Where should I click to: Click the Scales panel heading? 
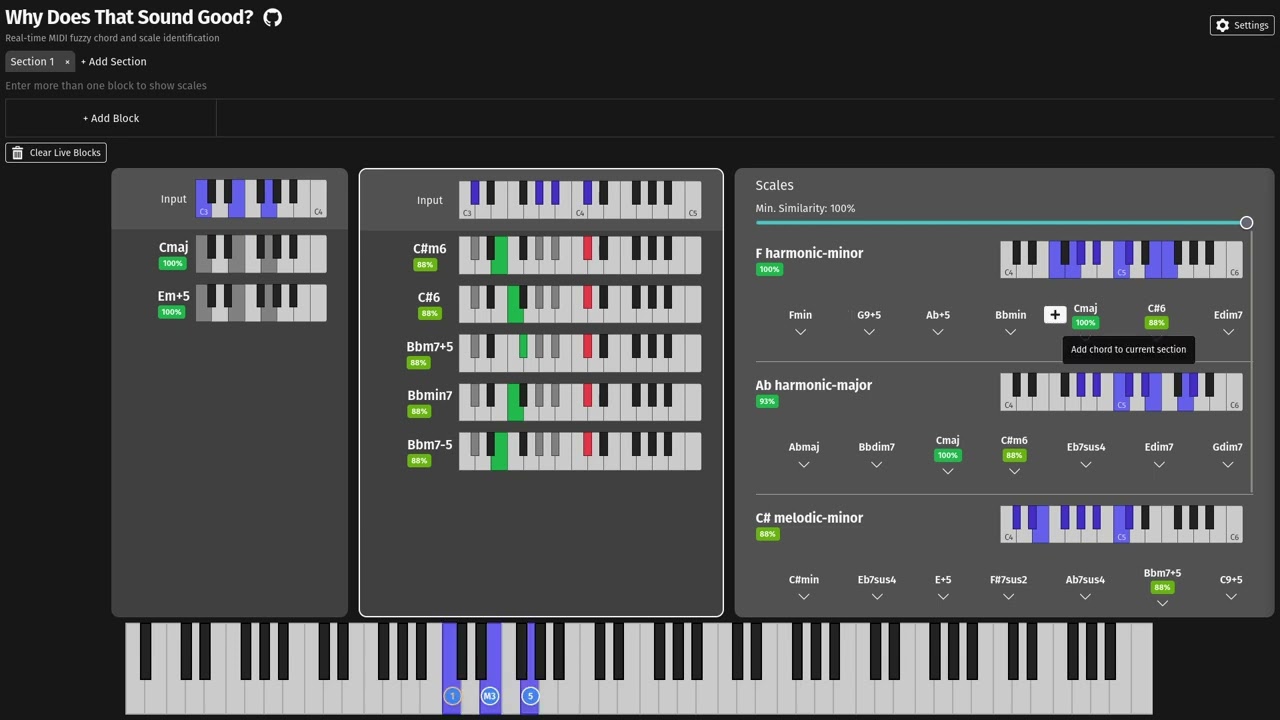(x=774, y=185)
